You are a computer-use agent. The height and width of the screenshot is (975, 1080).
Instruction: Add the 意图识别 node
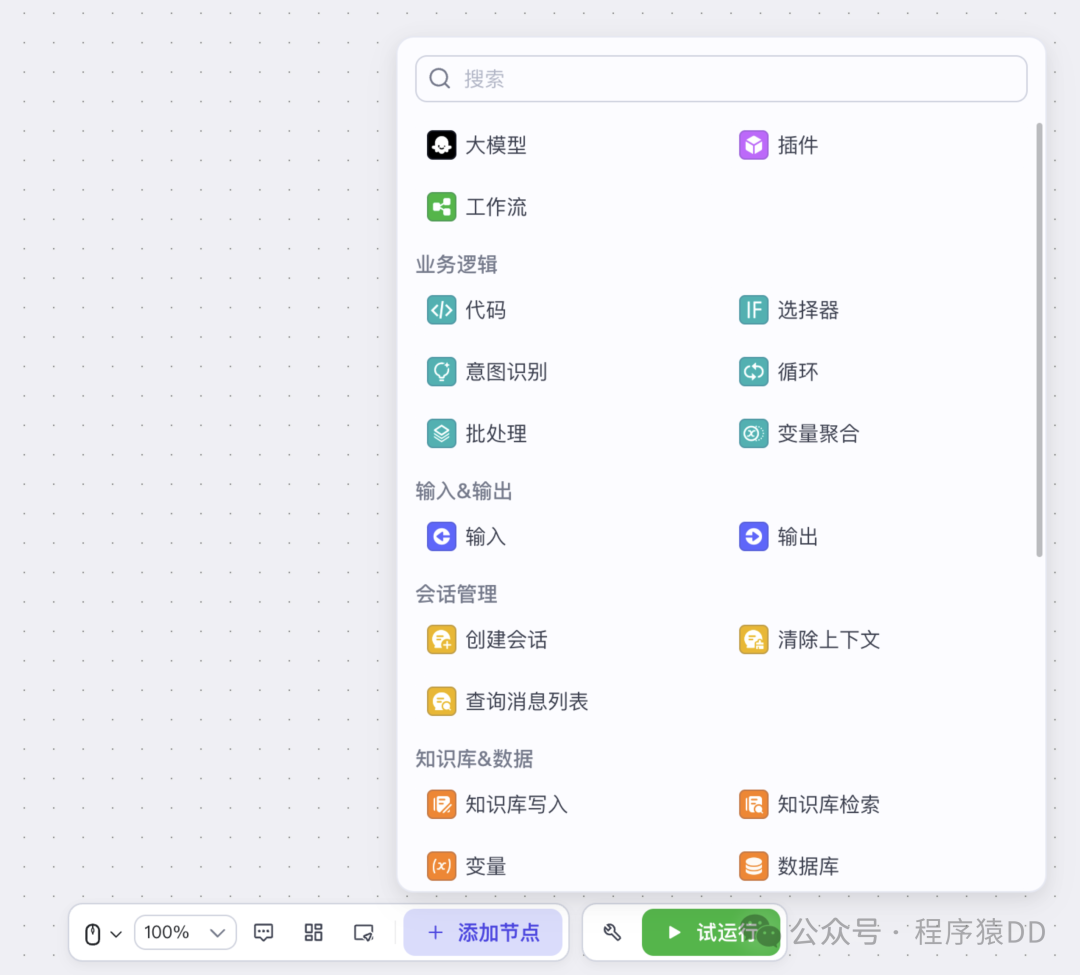[x=487, y=372]
